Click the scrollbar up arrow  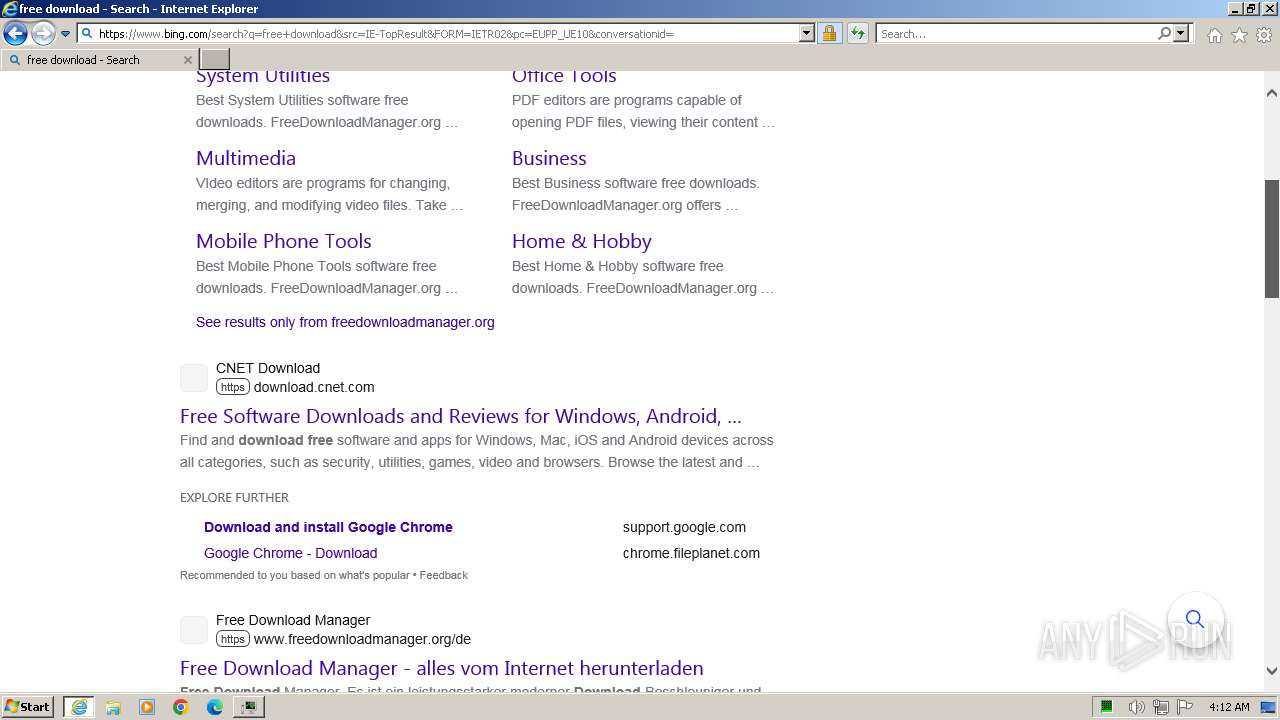pos(1272,92)
